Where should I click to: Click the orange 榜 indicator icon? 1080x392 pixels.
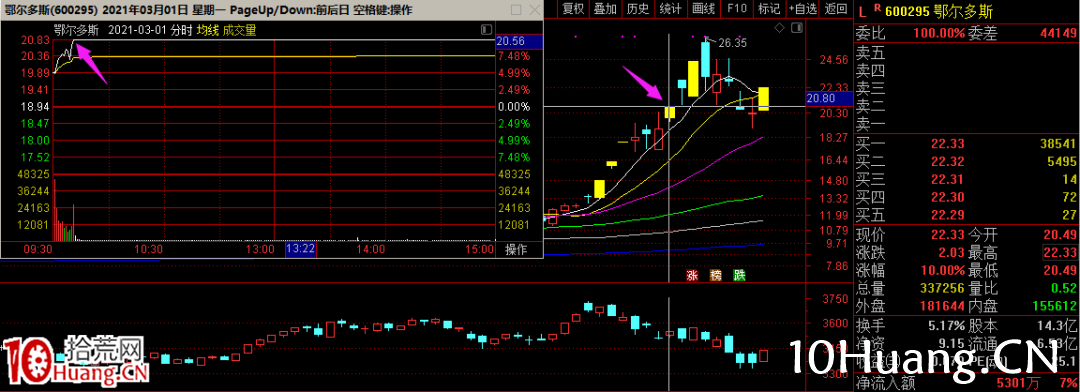coord(716,276)
